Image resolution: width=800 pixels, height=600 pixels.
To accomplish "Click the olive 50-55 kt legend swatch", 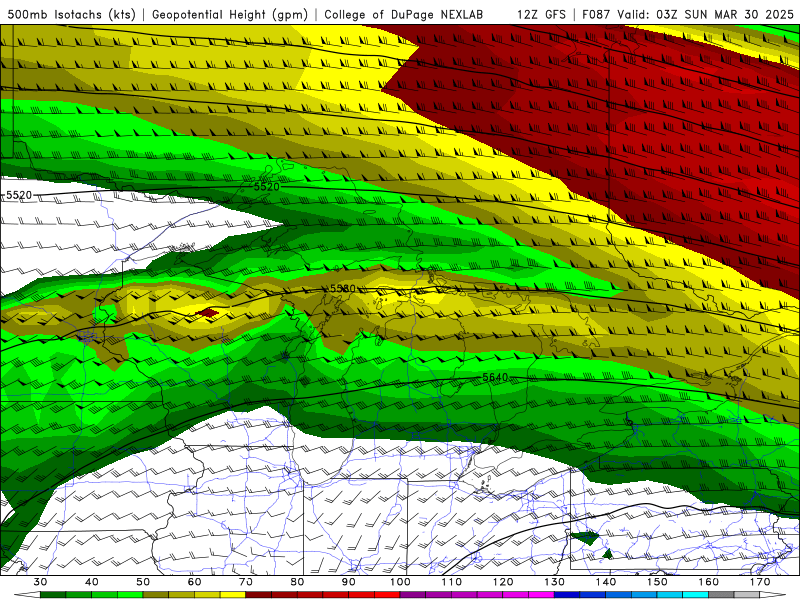I will click(156, 594).
